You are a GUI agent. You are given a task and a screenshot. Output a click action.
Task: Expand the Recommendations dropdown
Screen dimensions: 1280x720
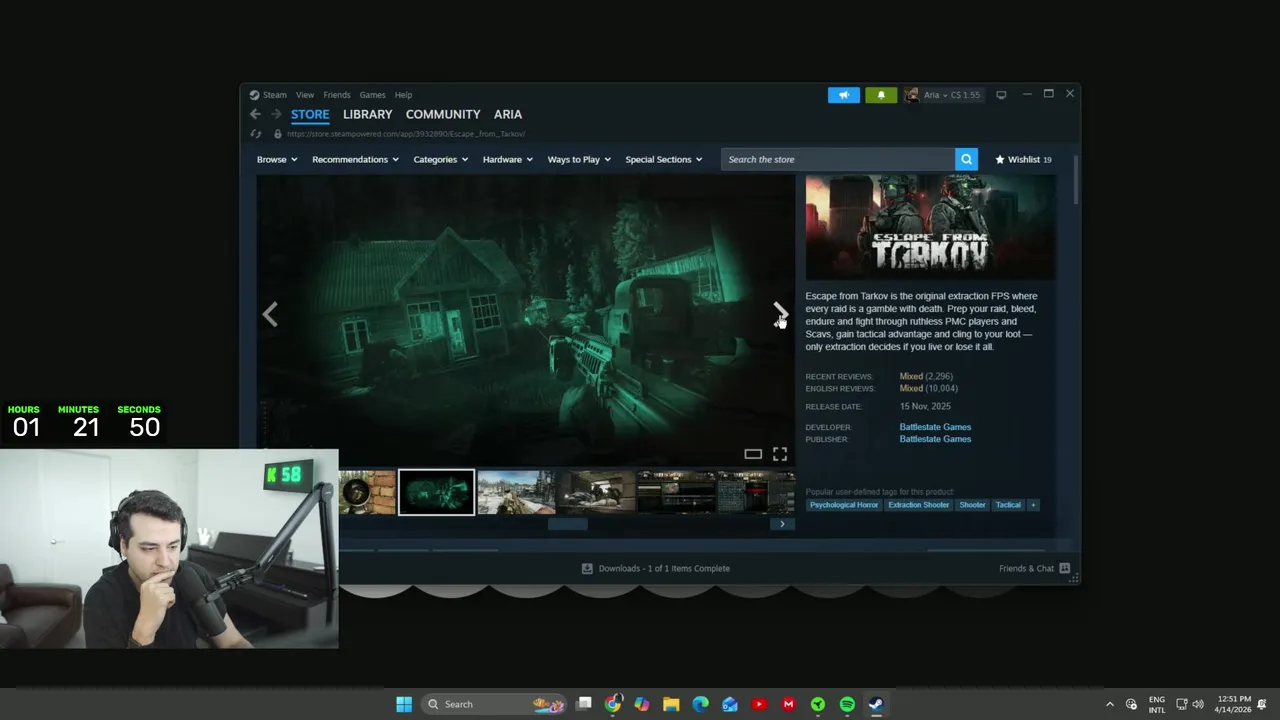coord(355,159)
